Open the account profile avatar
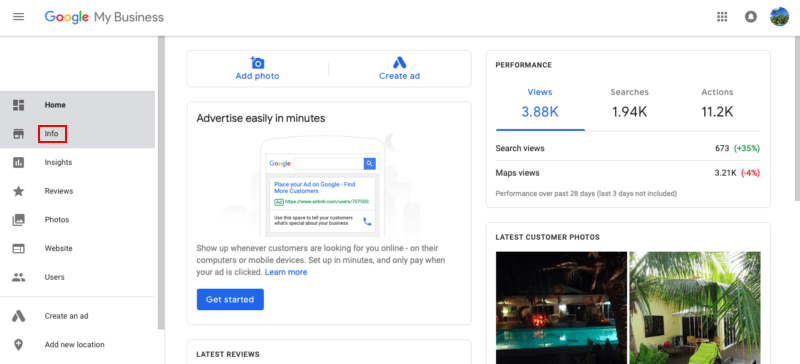Viewport: 800px width, 364px height. [779, 17]
